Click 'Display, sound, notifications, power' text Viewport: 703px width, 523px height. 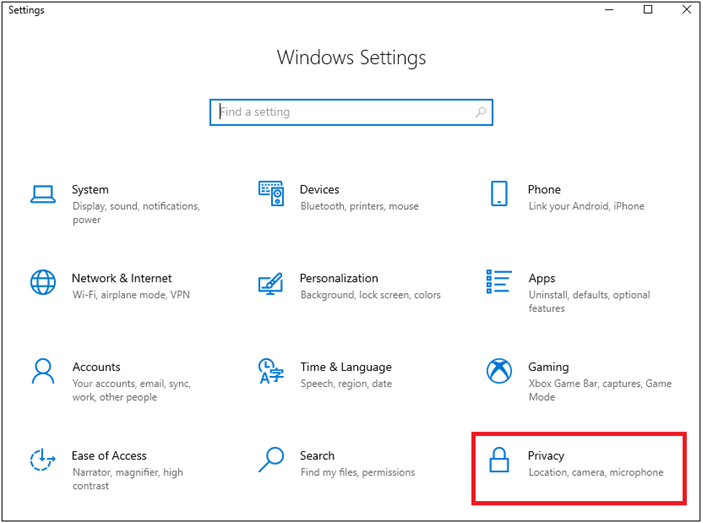(136, 213)
